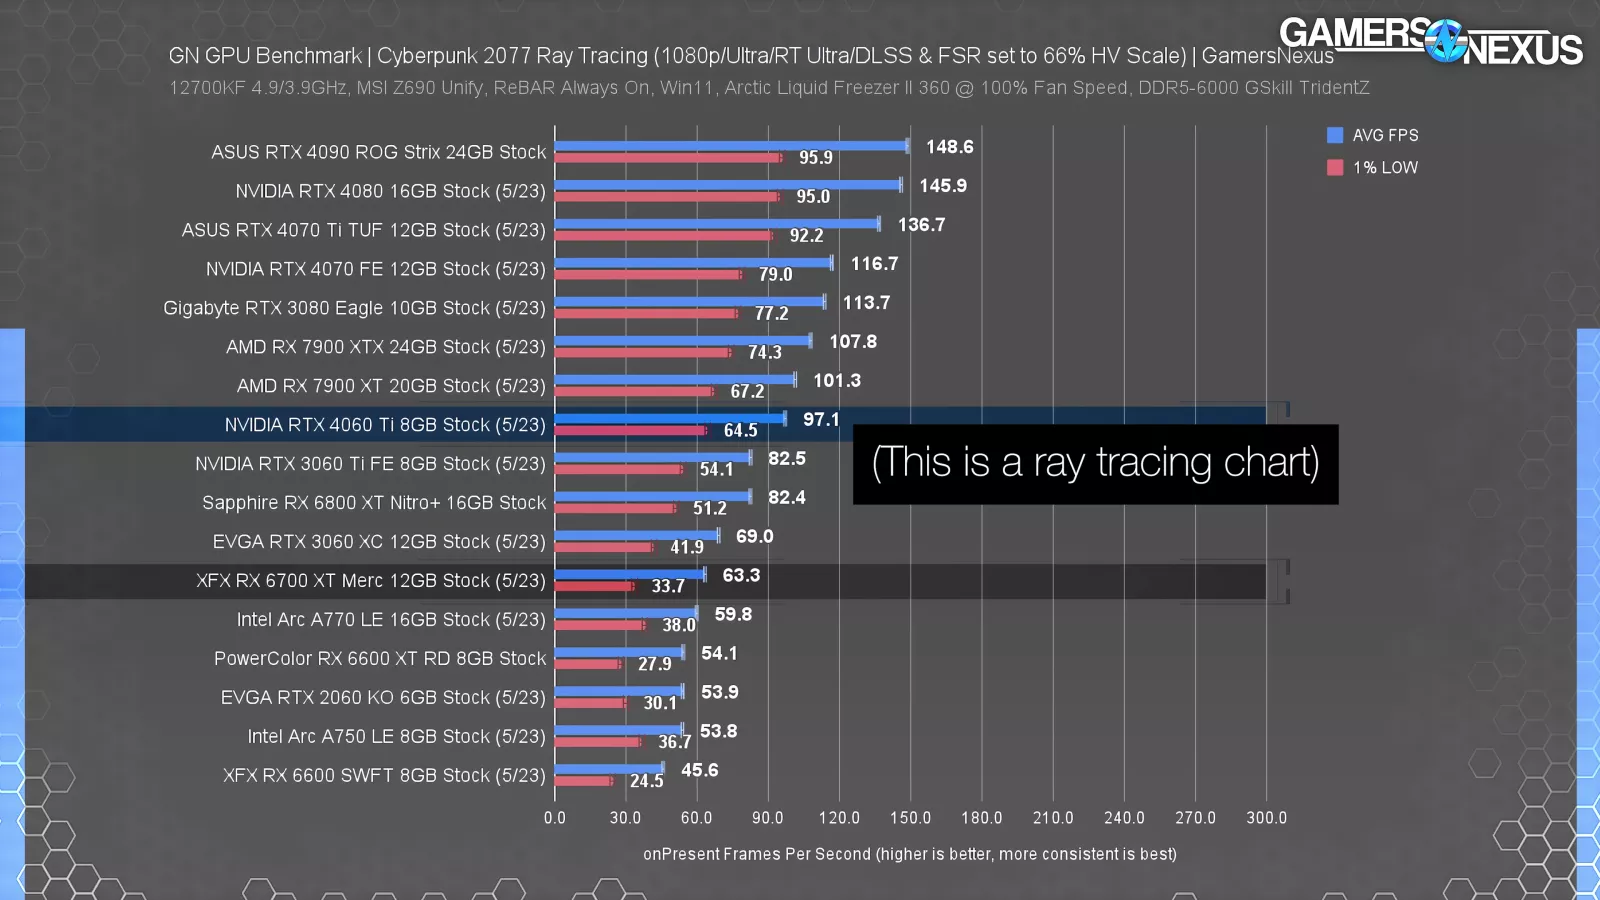Click the Intel Arc A770 LE 16GB label

(391, 620)
